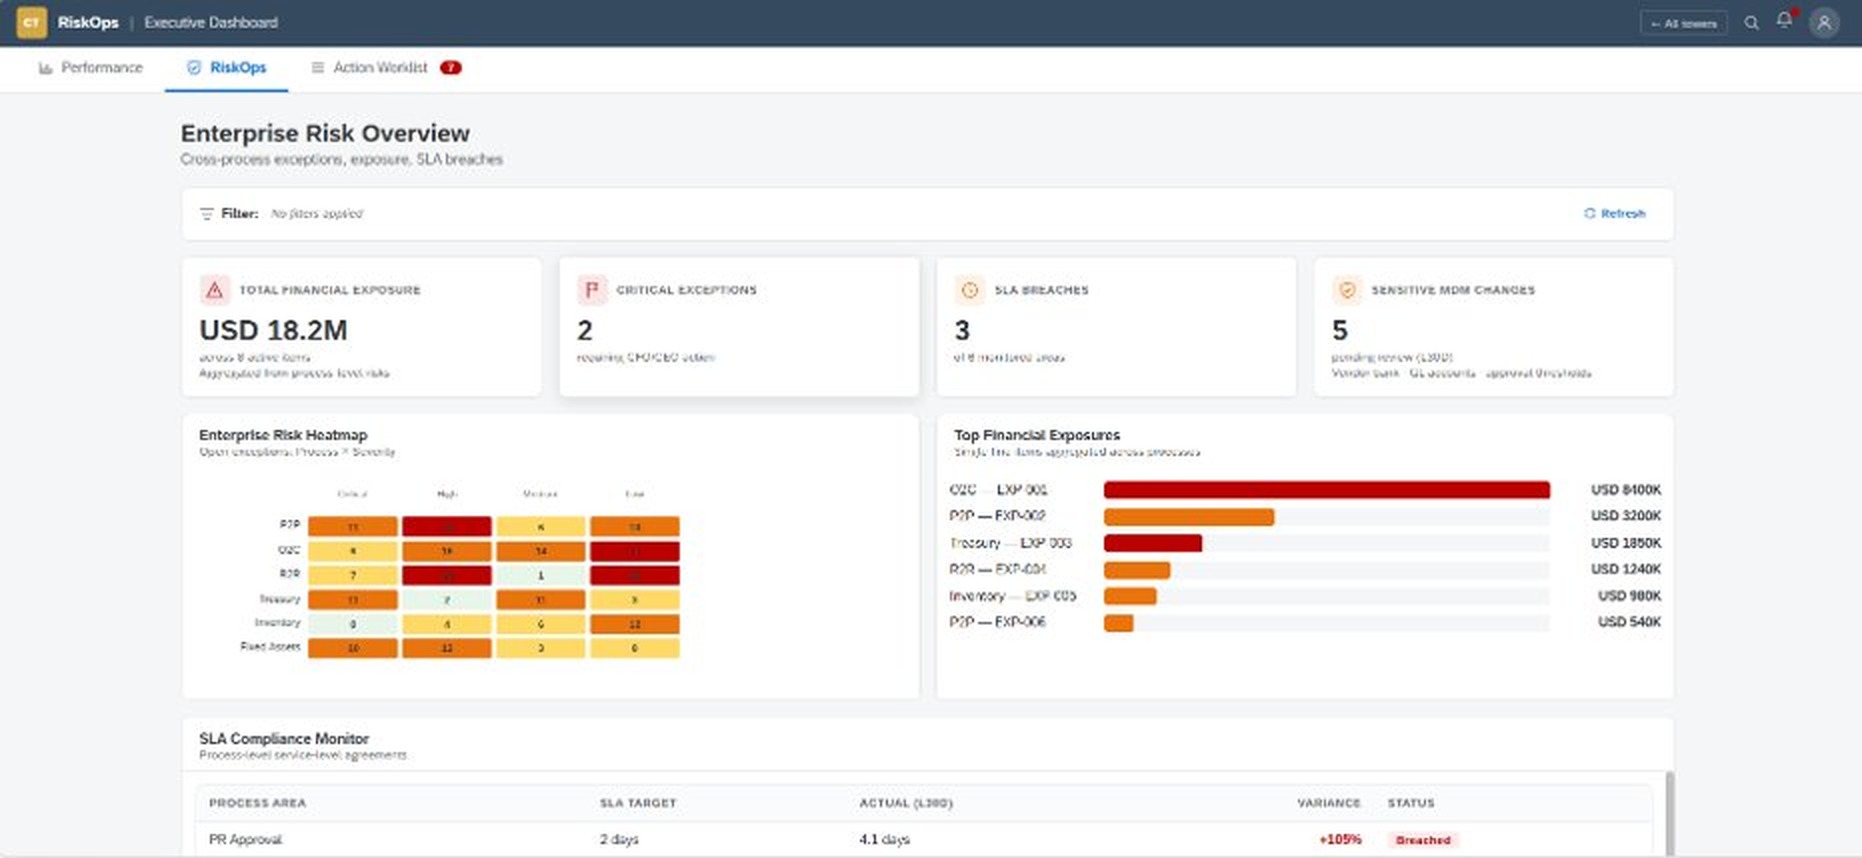Click the USD 18.2M exposure value

click(x=273, y=330)
